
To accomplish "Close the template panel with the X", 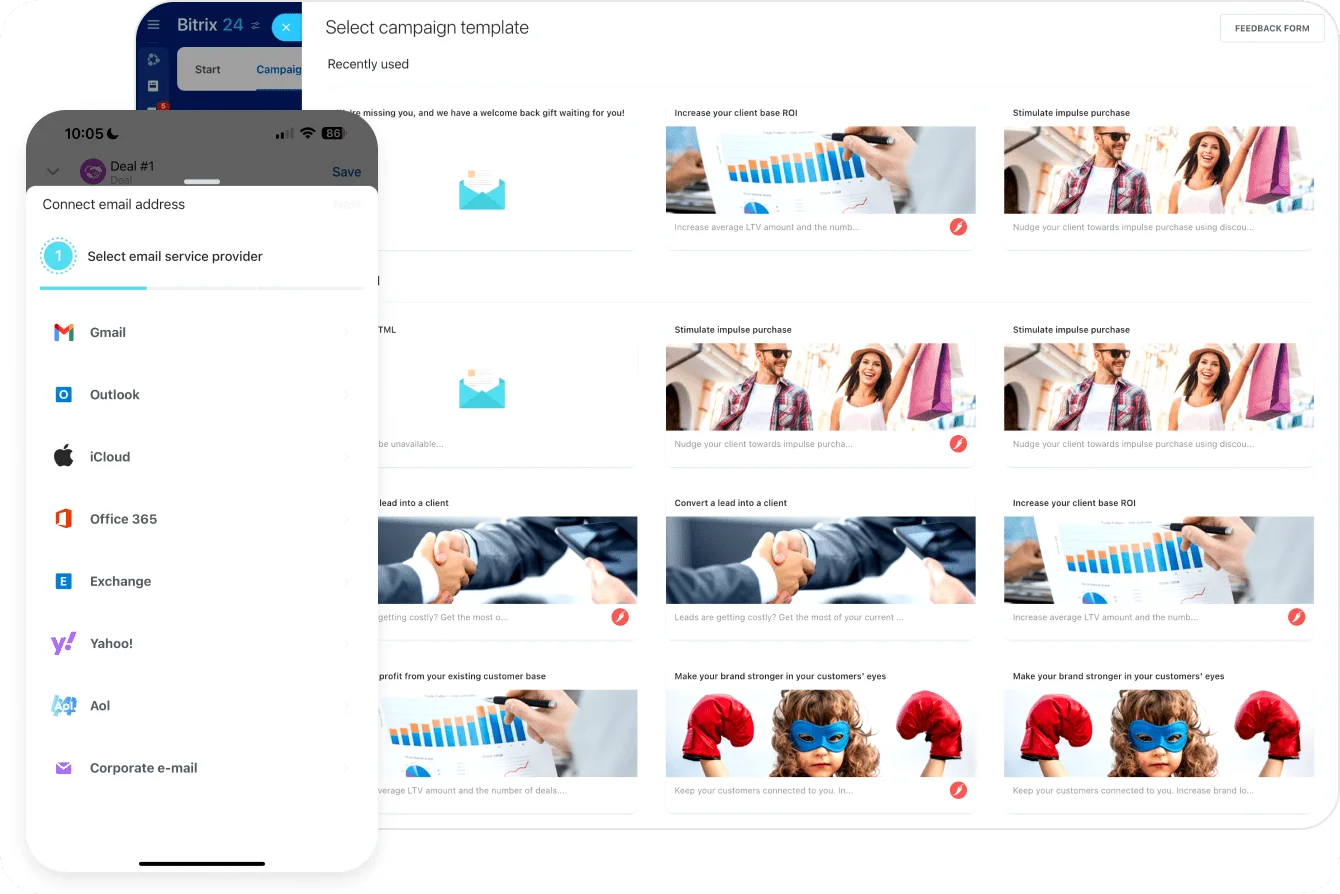I will pyautogui.click(x=286, y=27).
